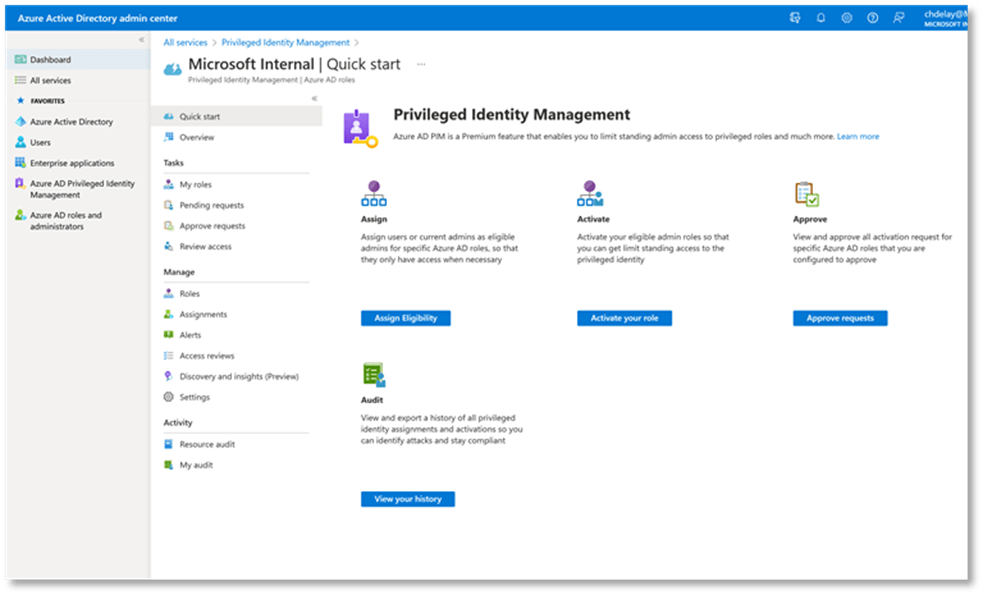
Task: Click the Cloud Shell icon in header
Action: click(x=795, y=17)
